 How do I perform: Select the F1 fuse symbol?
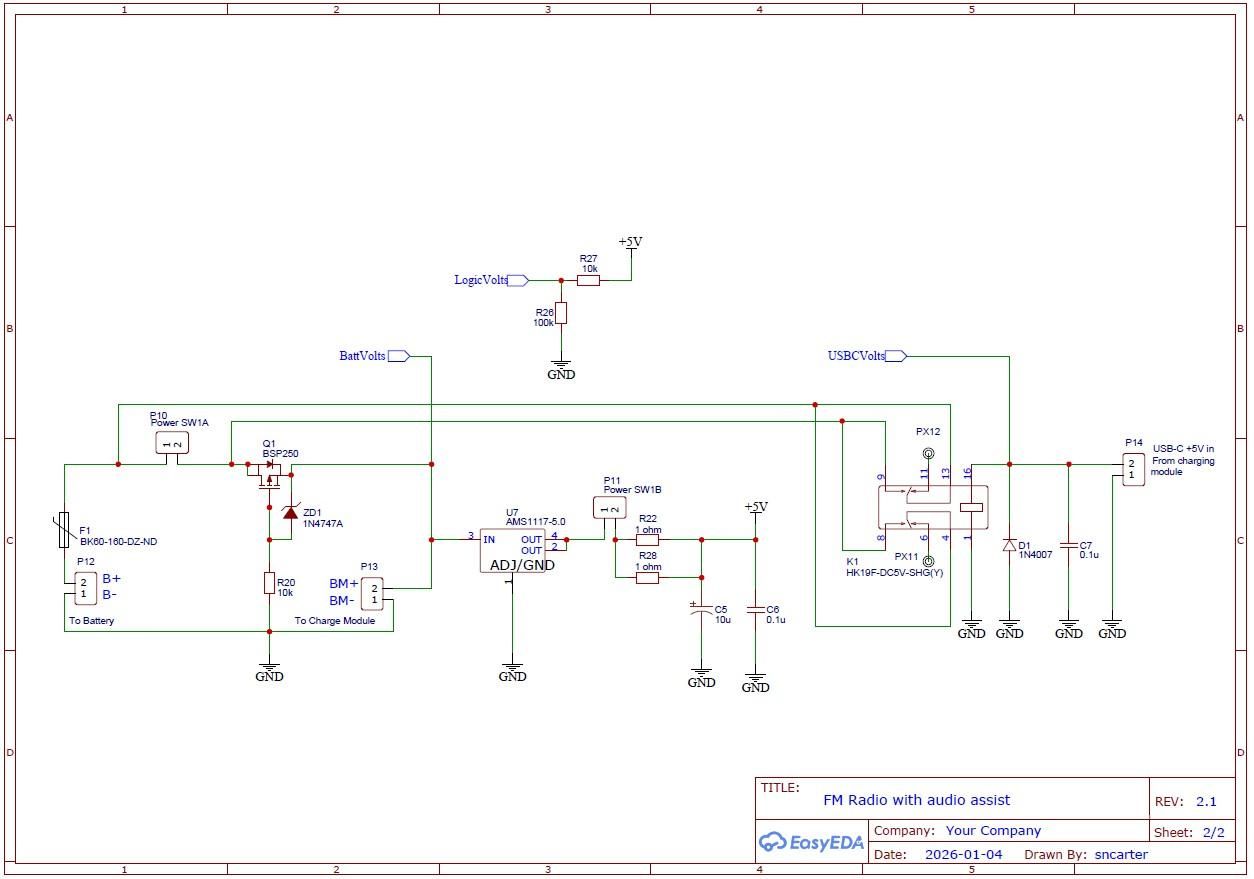[65, 530]
